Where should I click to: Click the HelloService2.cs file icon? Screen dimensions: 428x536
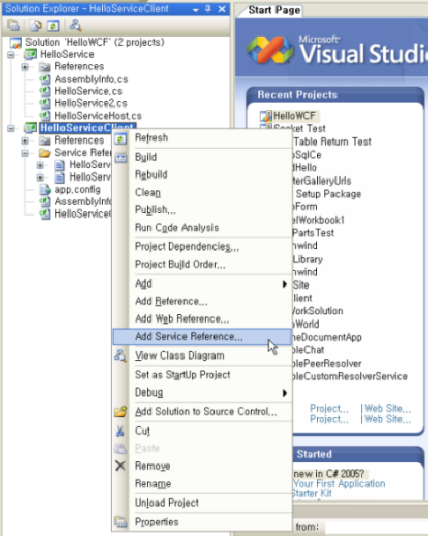pos(44,103)
